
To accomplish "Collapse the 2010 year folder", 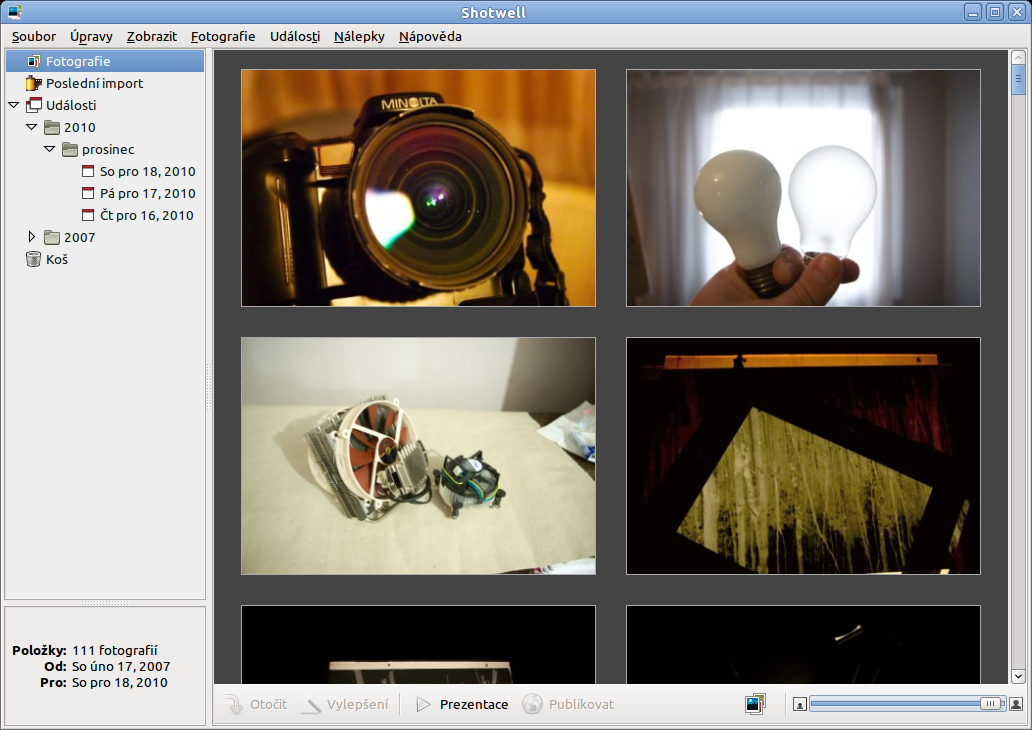I will click(x=32, y=127).
